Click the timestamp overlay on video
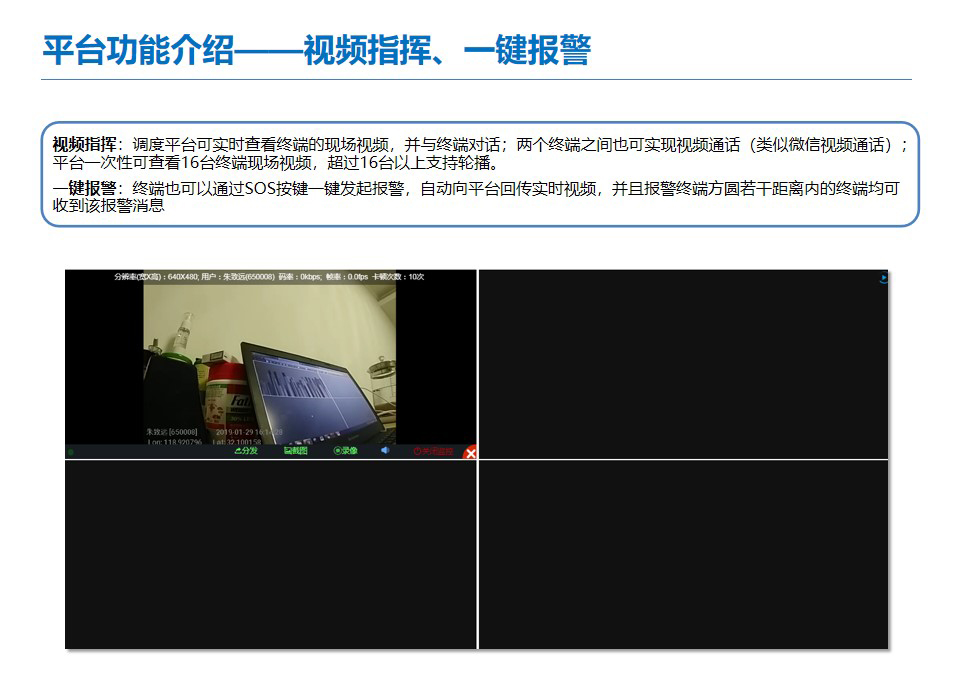 click(x=249, y=432)
